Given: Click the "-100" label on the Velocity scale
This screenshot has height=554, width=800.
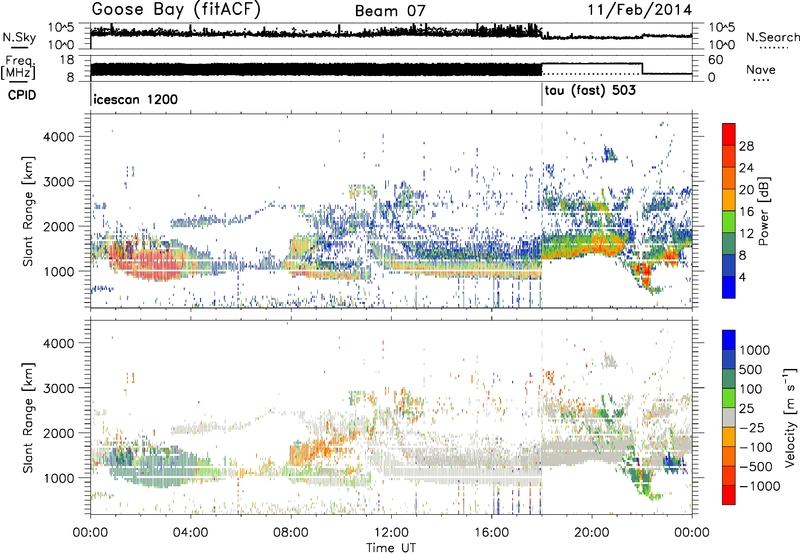Looking at the screenshot, I should 758,447.
